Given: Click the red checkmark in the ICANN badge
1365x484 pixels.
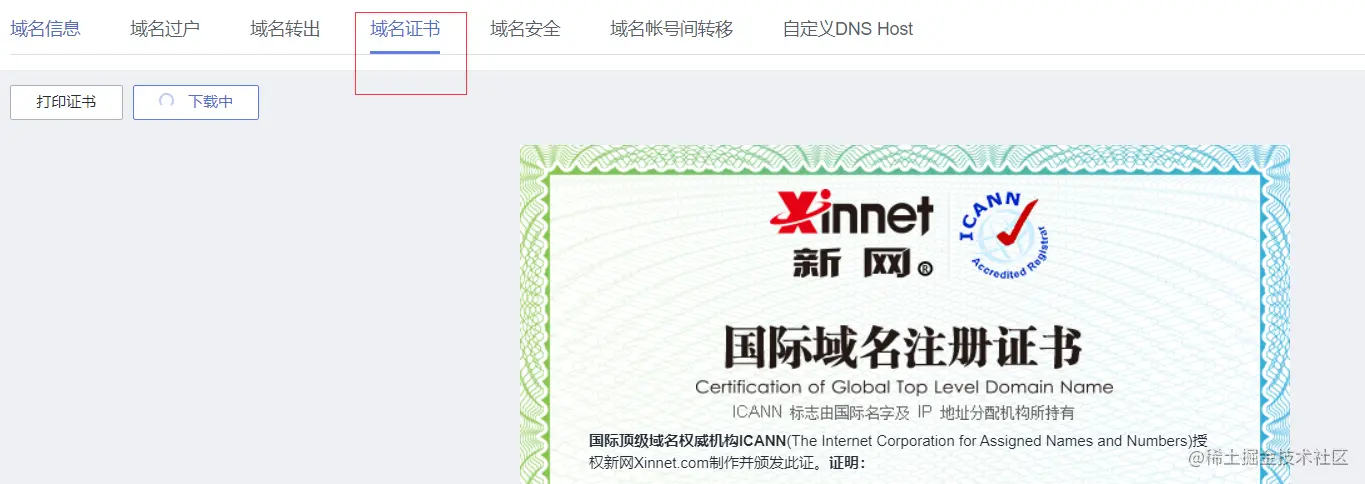Looking at the screenshot, I should [1017, 223].
